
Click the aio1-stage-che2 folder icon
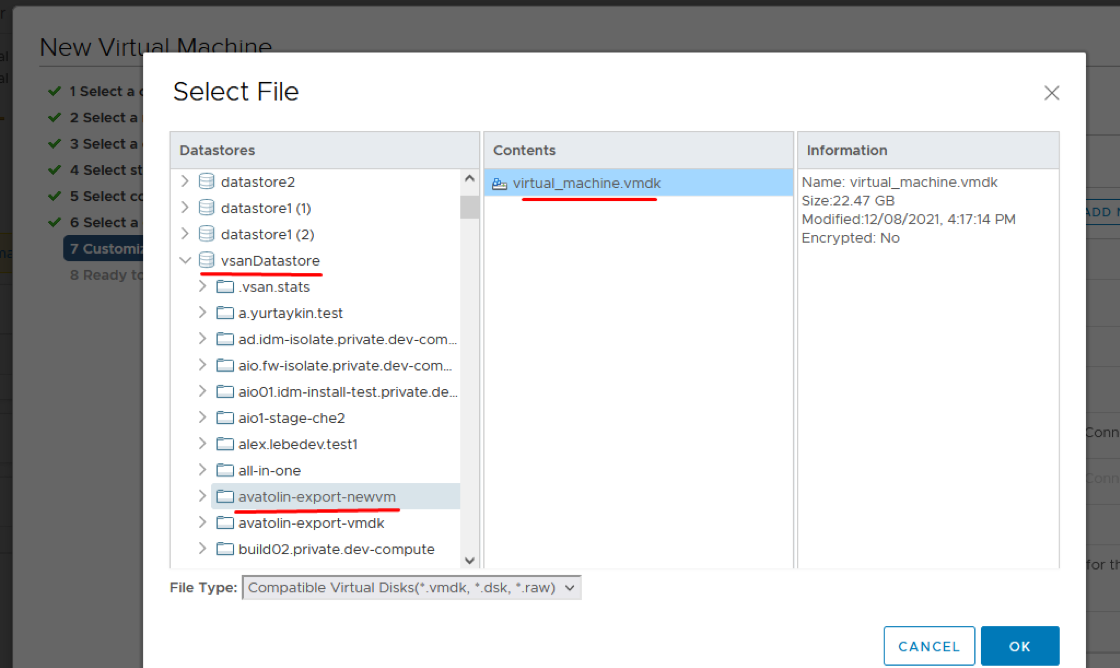[x=225, y=418]
